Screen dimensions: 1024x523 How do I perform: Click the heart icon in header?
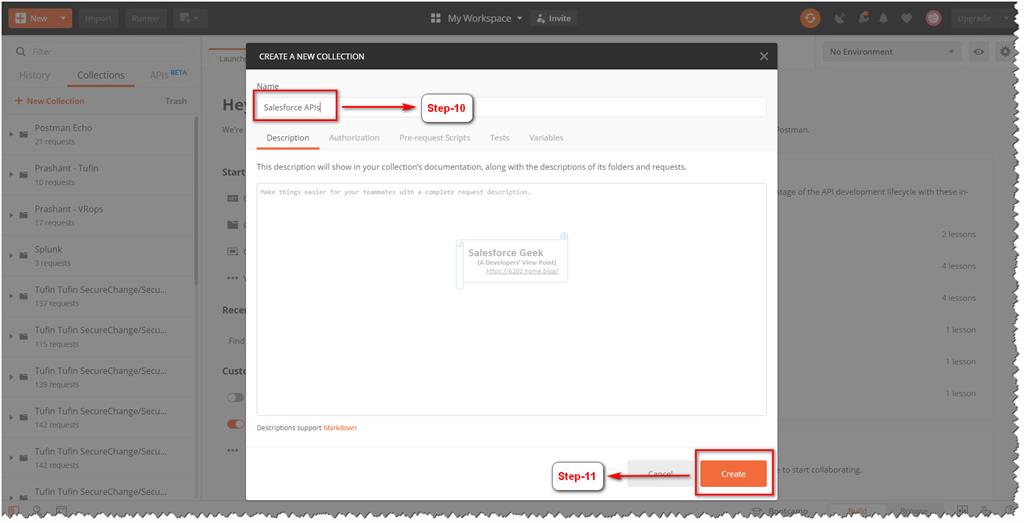pos(906,18)
